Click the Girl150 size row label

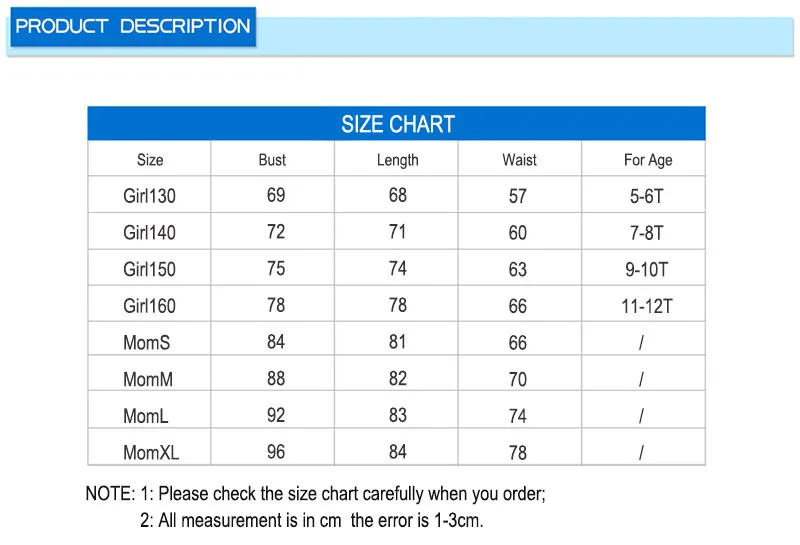pos(149,269)
